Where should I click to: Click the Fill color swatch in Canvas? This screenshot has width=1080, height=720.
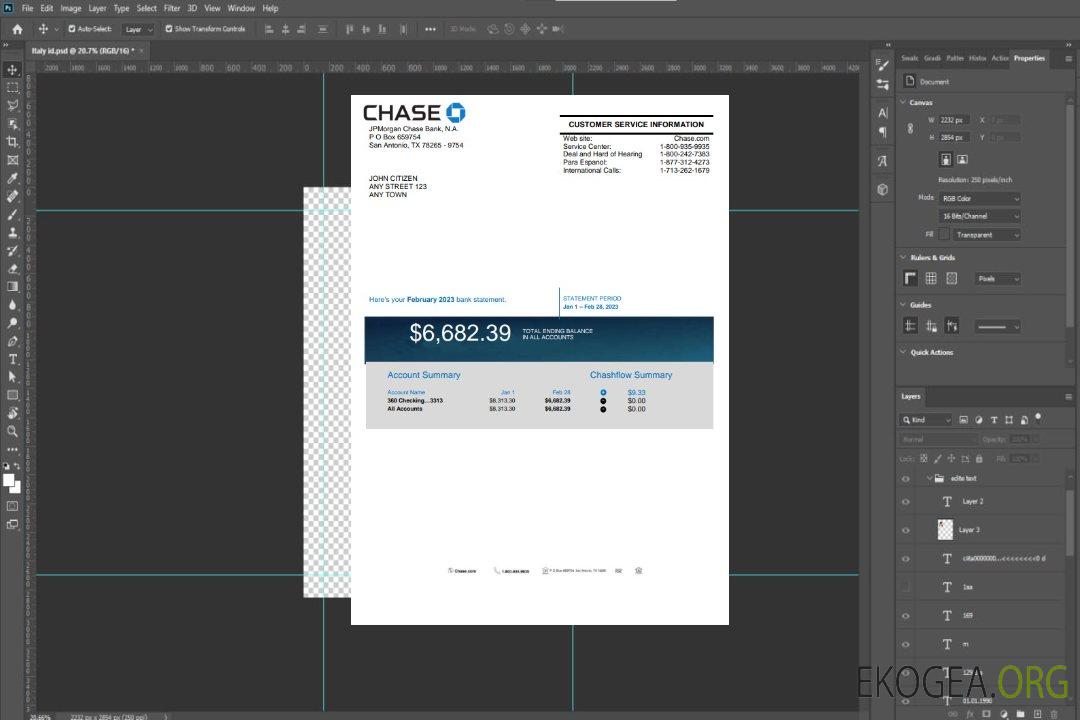pyautogui.click(x=944, y=235)
